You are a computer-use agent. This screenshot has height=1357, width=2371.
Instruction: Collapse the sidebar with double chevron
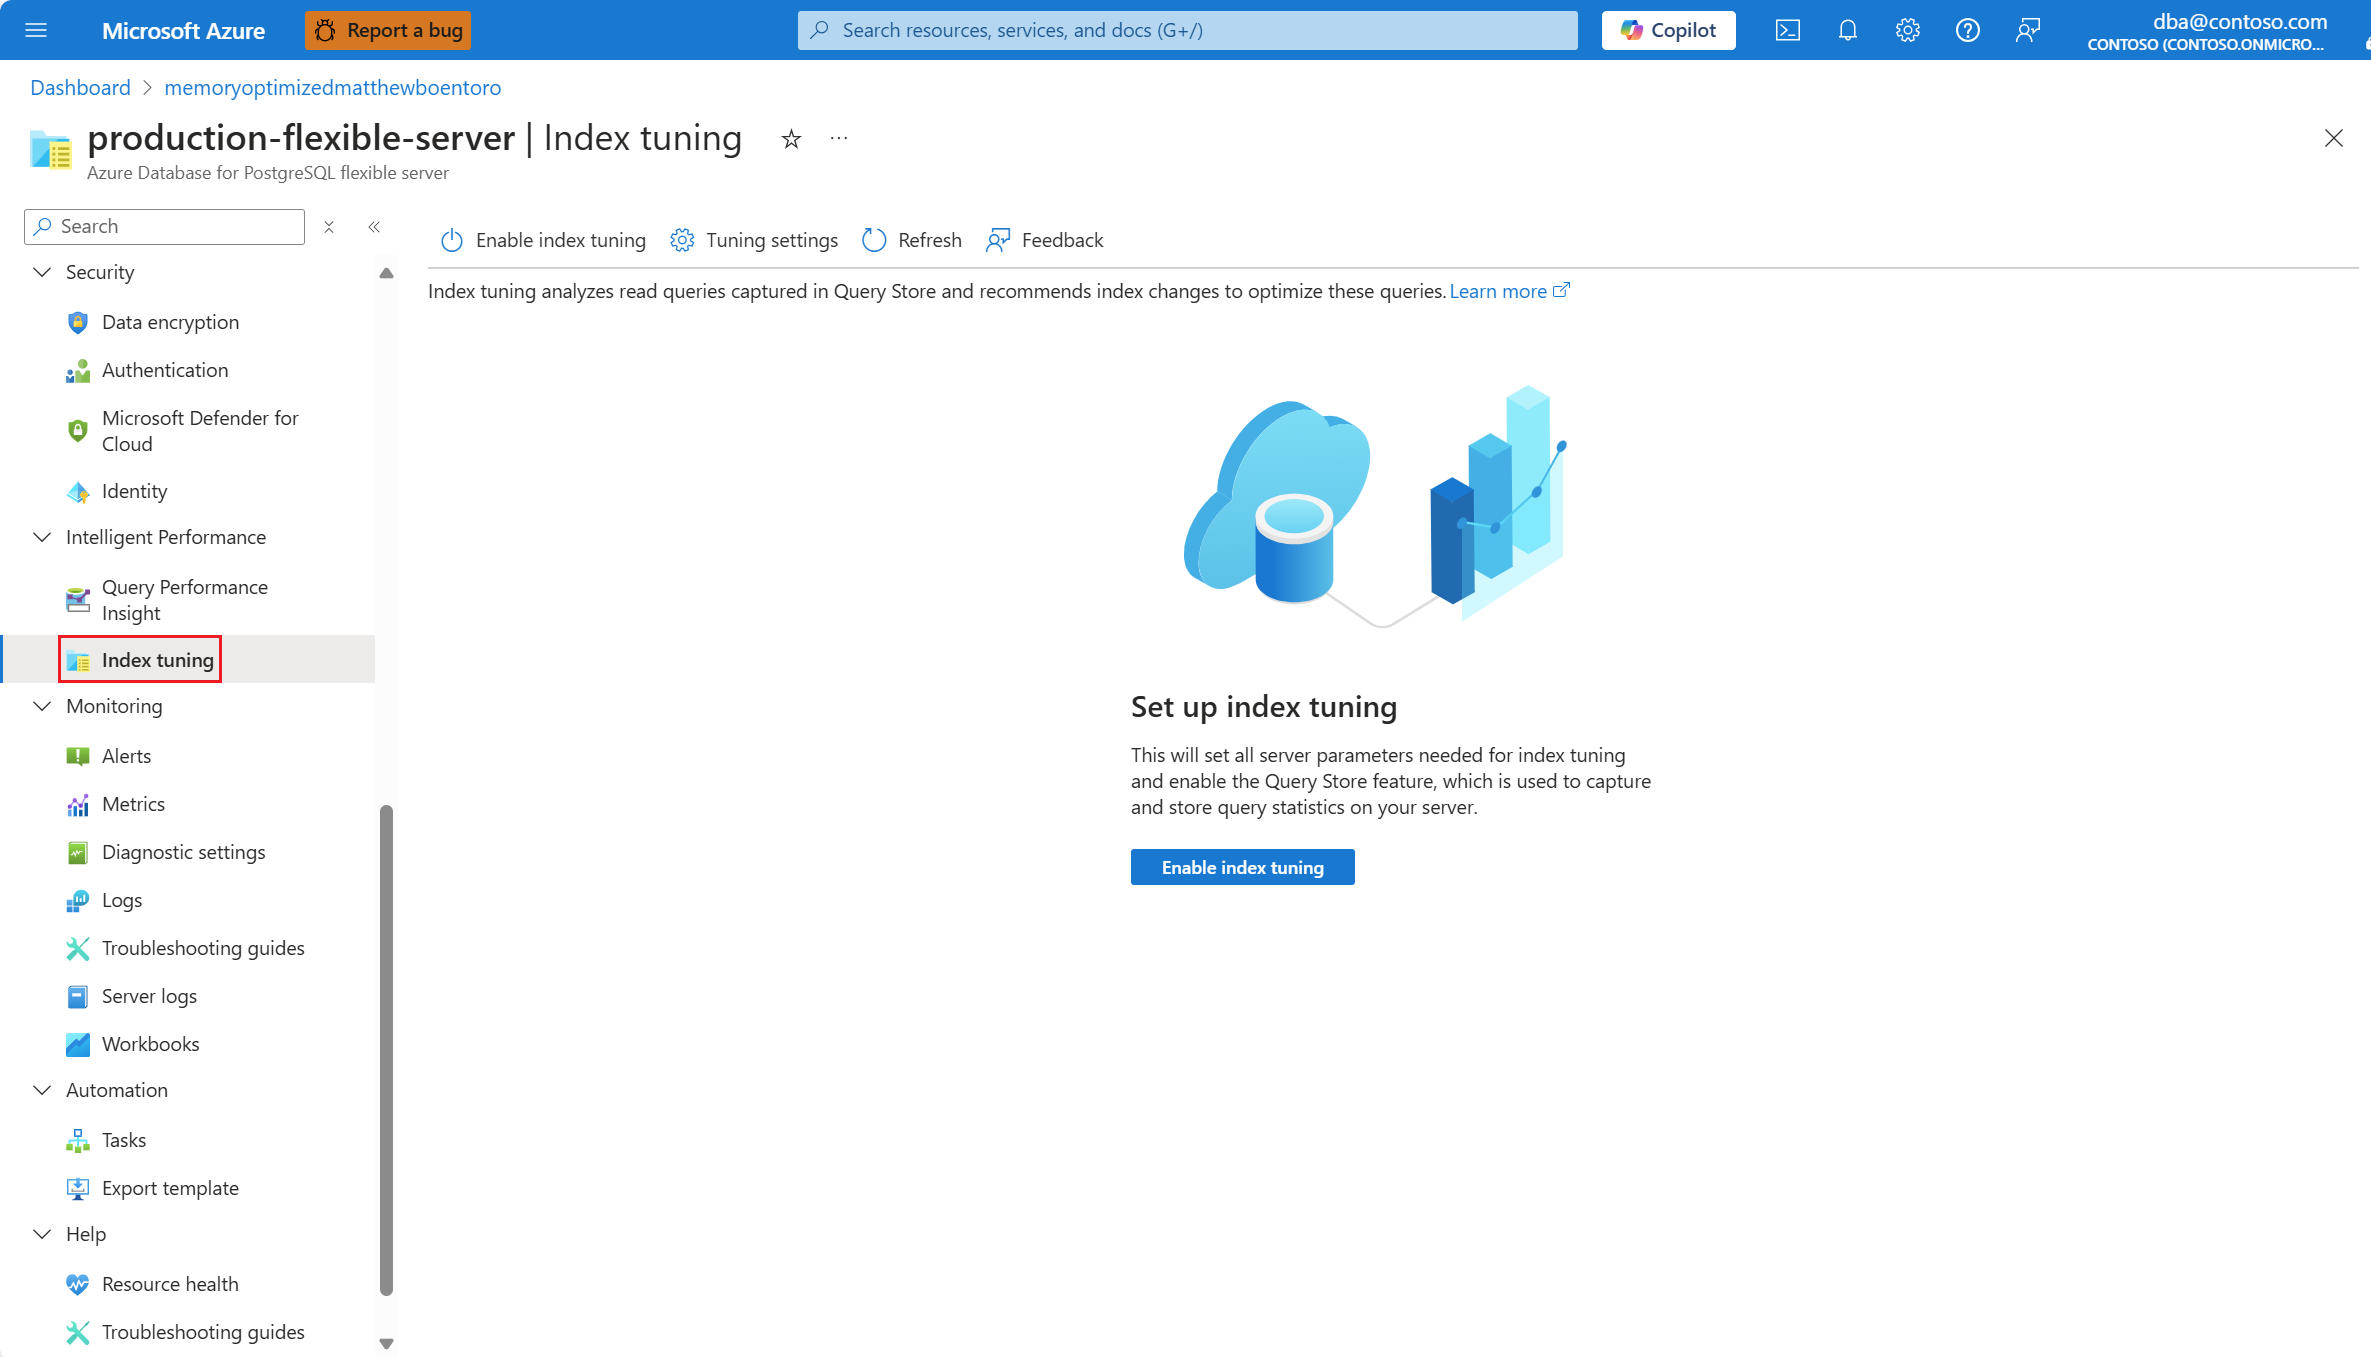(374, 227)
